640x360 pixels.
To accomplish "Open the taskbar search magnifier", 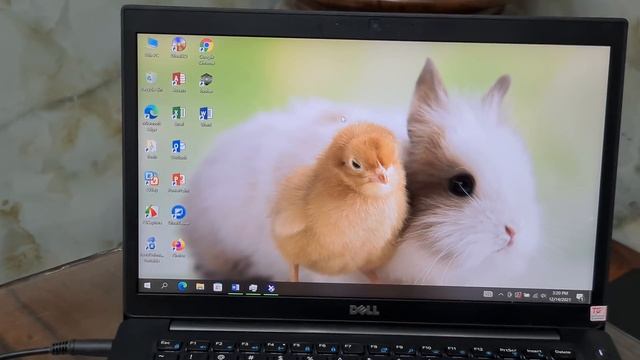I will pyautogui.click(x=164, y=286).
